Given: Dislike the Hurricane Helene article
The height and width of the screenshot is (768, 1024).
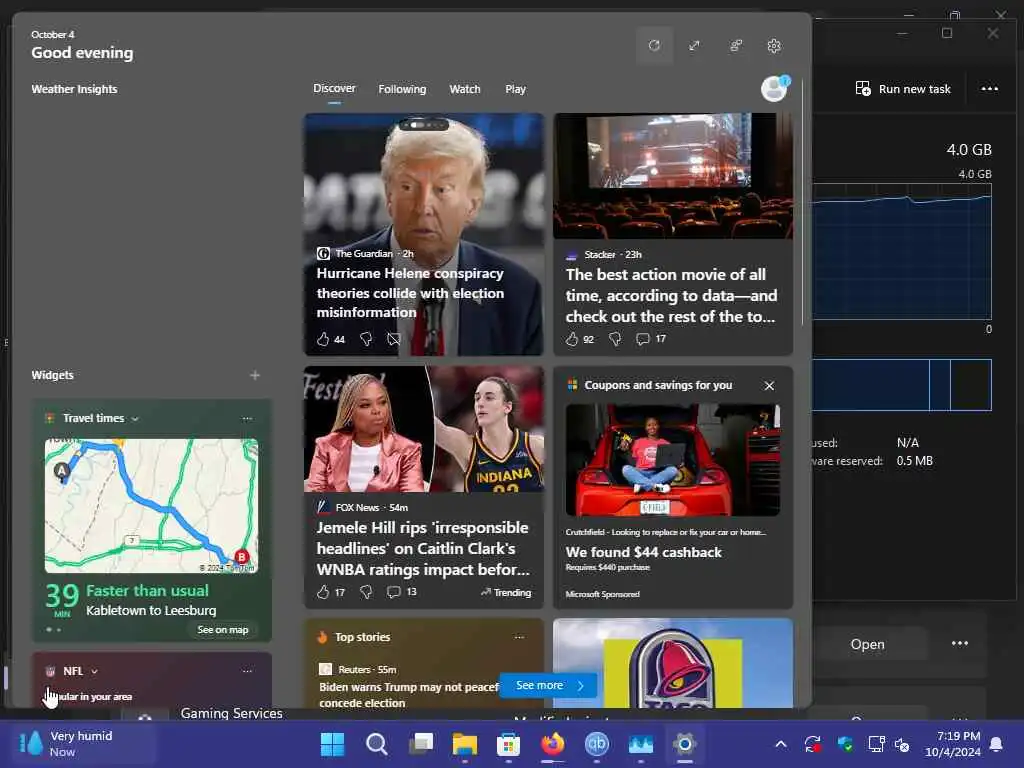Looking at the screenshot, I should click(x=366, y=339).
